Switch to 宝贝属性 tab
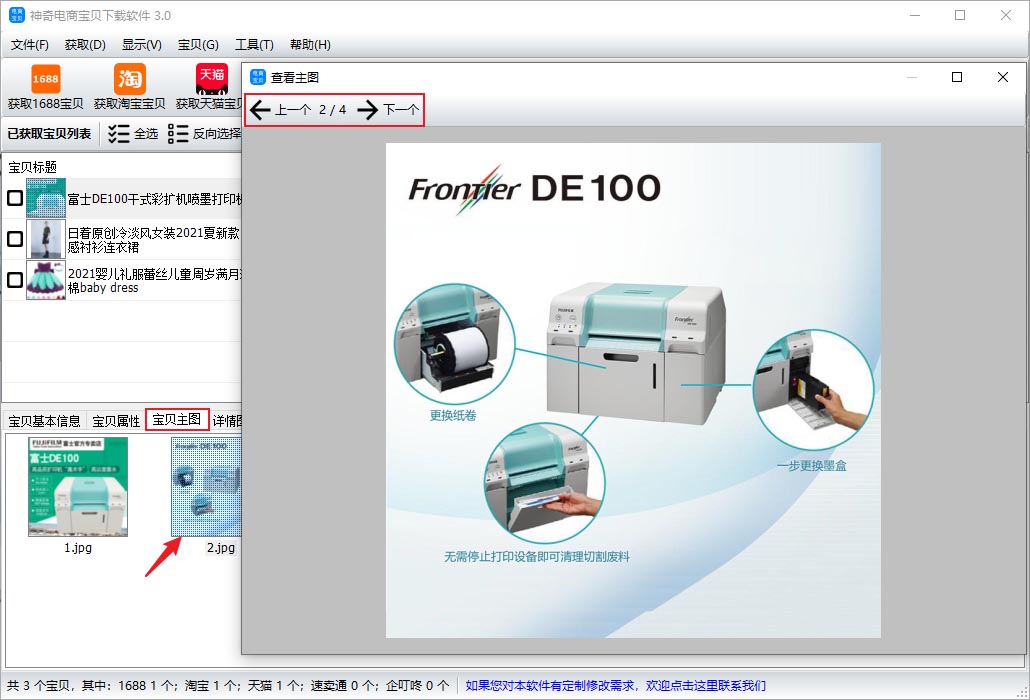1030x700 pixels. (x=116, y=421)
